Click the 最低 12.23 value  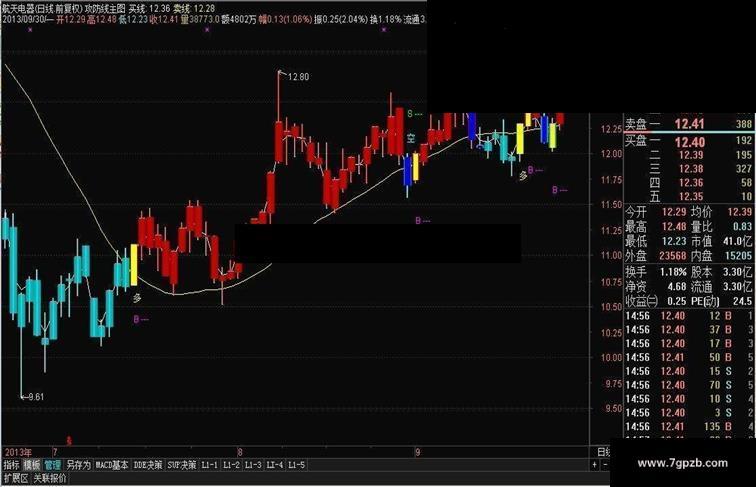(x=674, y=241)
